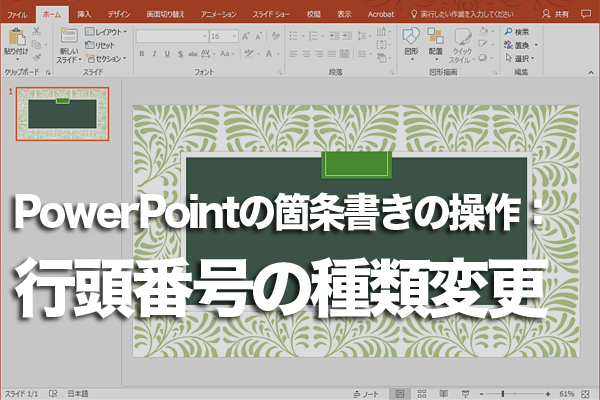This screenshot has width=600, height=400.
Task: Click the Notes (ノート) button
Action: (x=366, y=394)
